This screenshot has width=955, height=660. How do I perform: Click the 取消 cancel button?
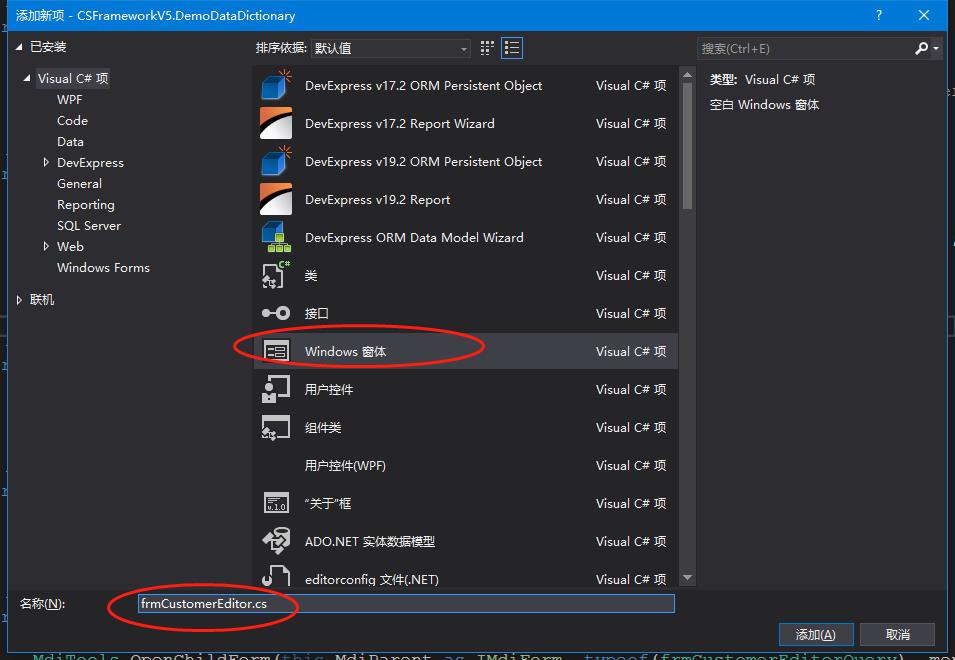coord(896,634)
